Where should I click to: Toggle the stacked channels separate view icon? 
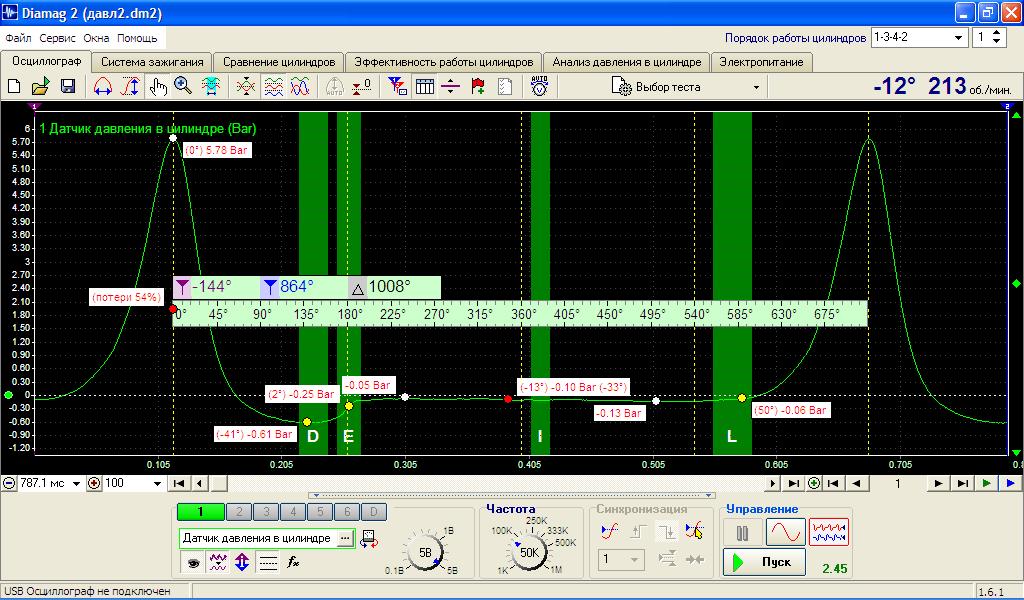(x=274, y=86)
